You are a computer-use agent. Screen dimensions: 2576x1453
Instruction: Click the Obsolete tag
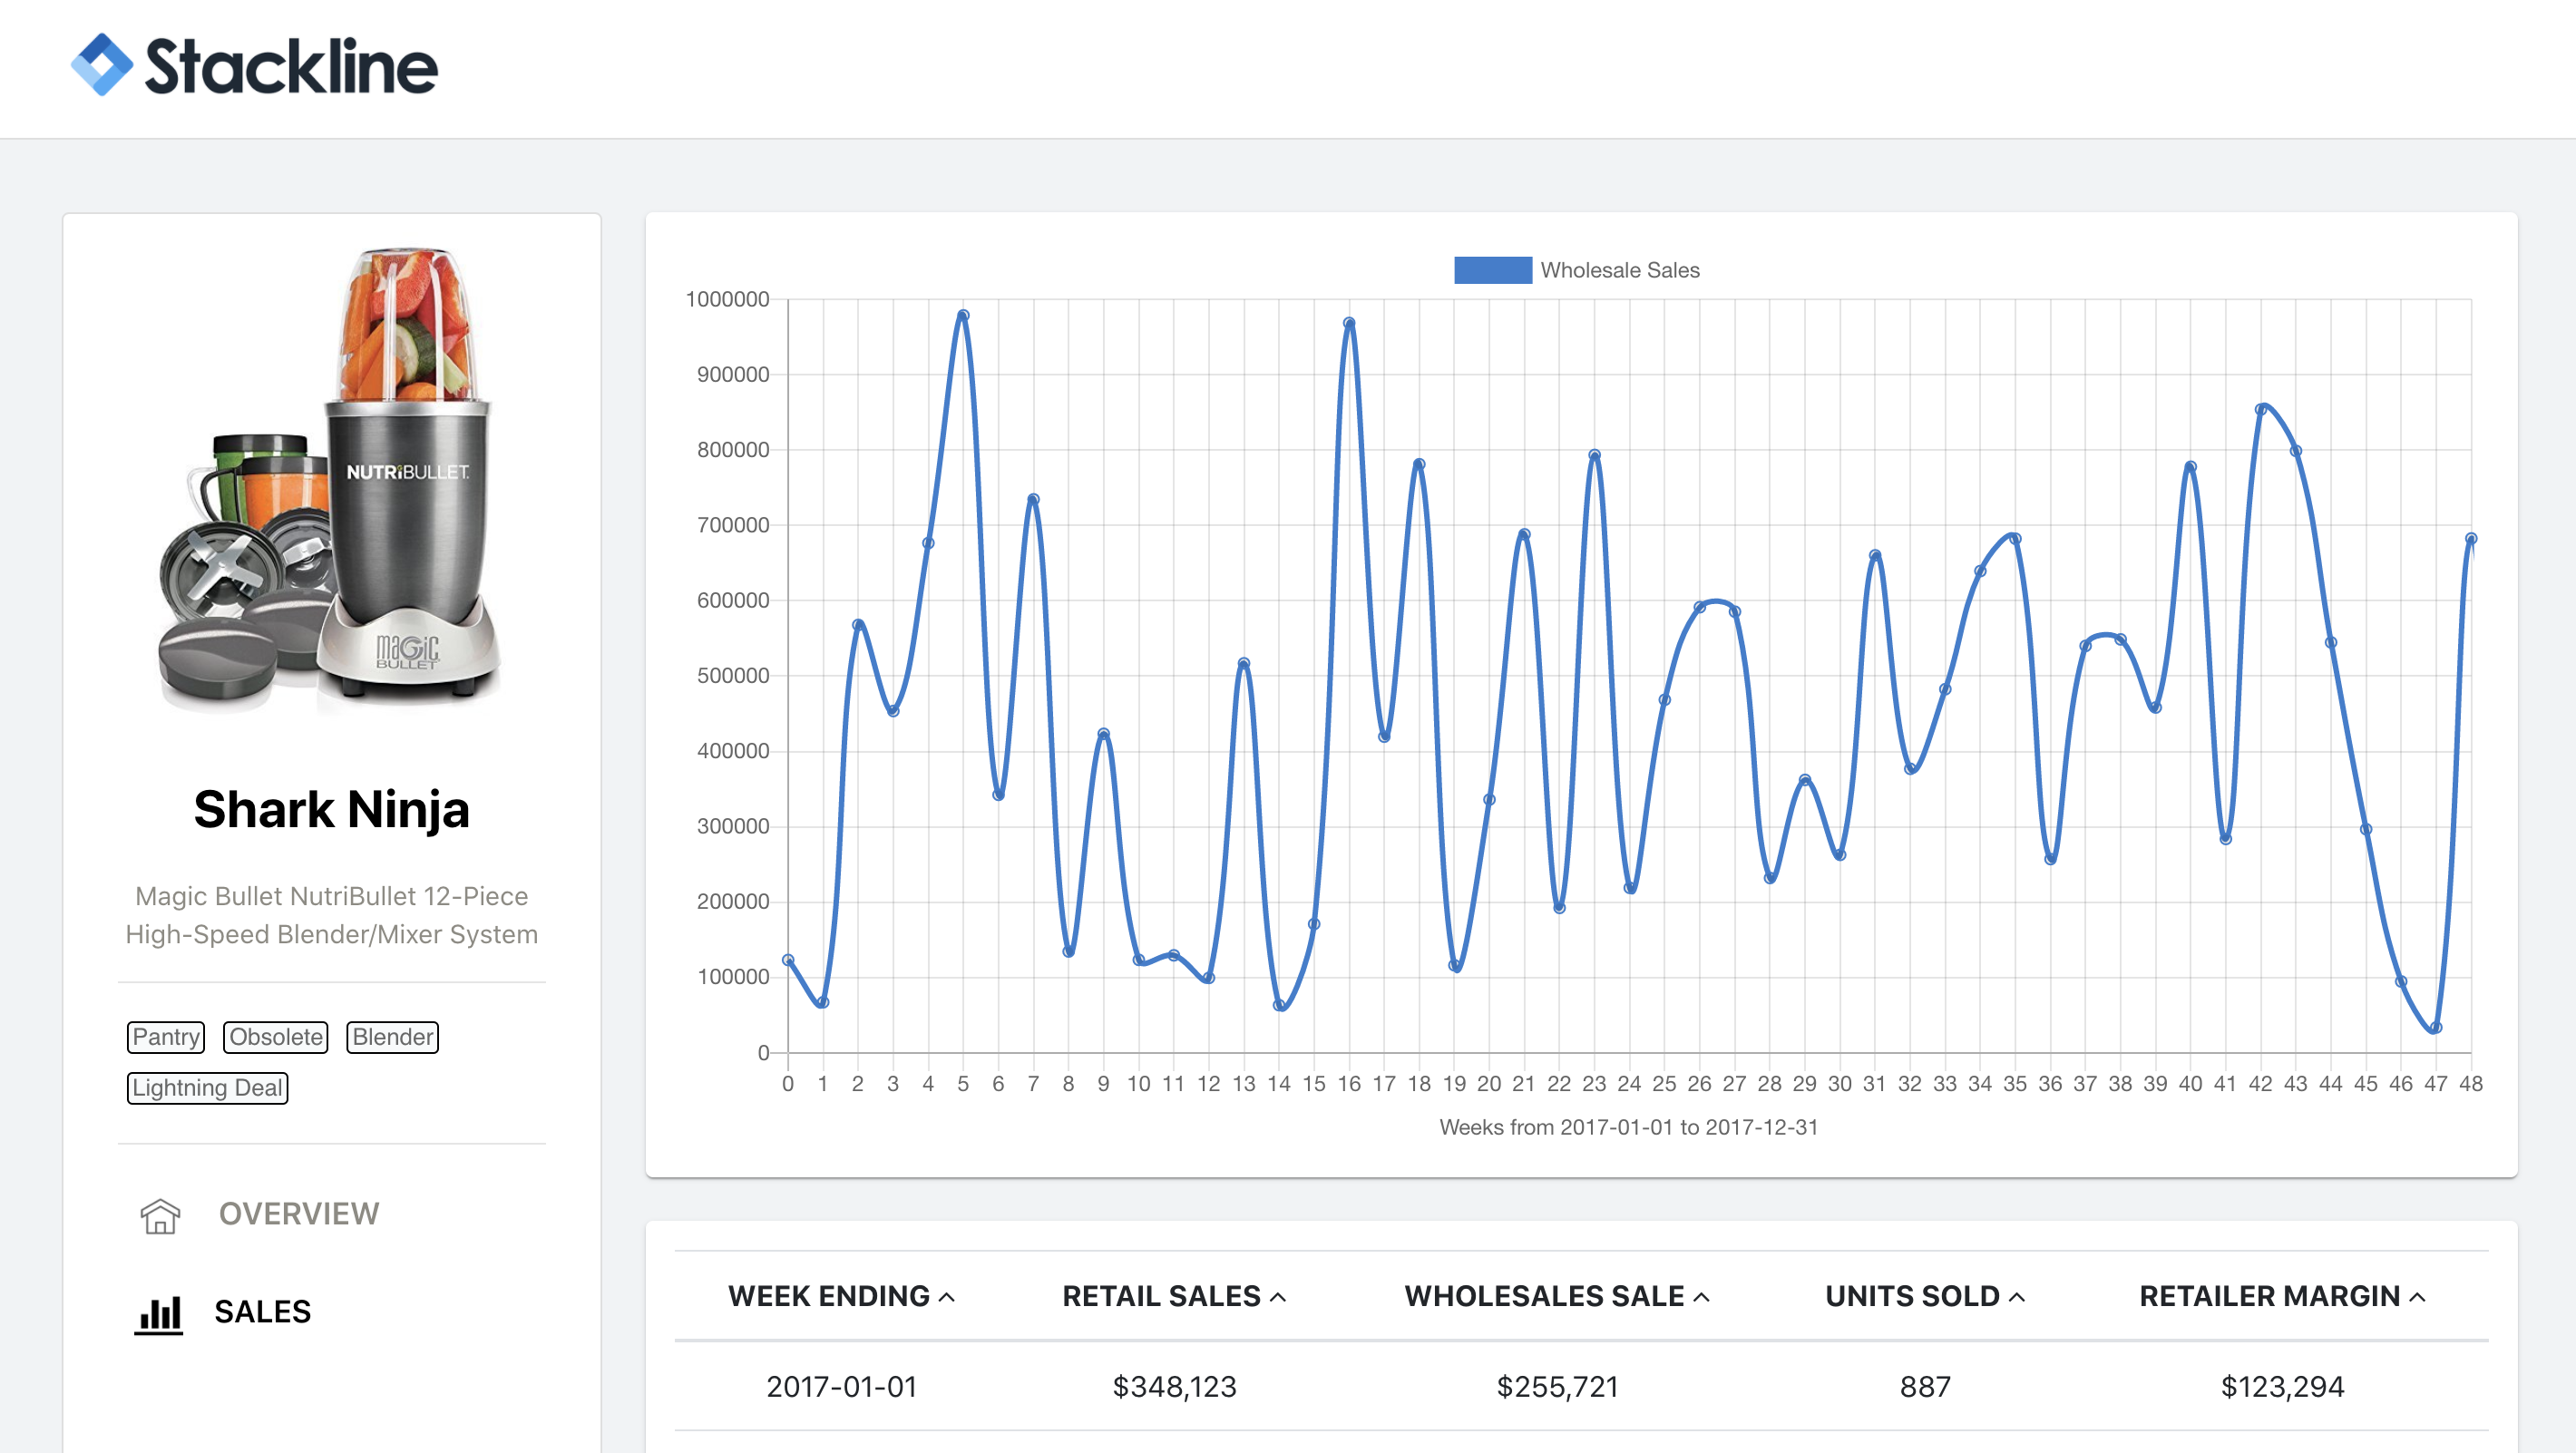pyautogui.click(x=276, y=1037)
